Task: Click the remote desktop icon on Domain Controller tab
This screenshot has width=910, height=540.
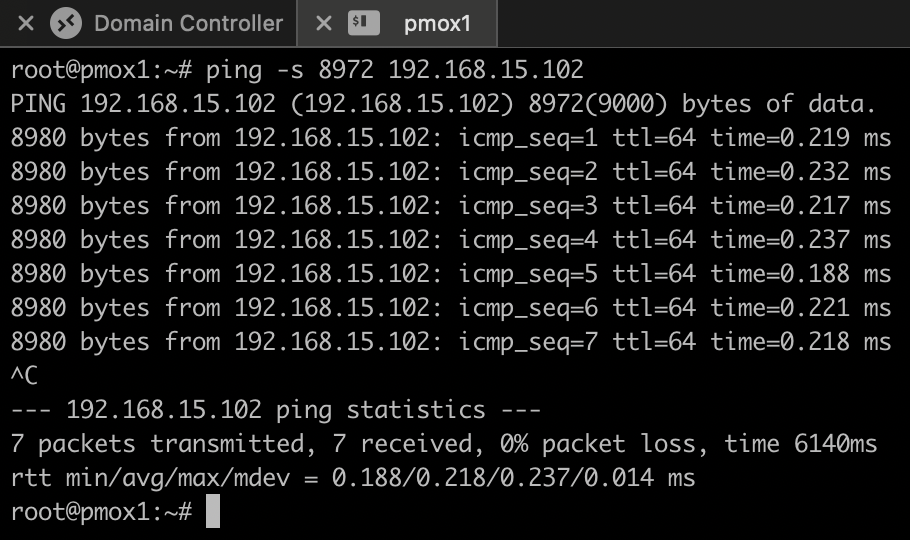Action: (x=66, y=23)
